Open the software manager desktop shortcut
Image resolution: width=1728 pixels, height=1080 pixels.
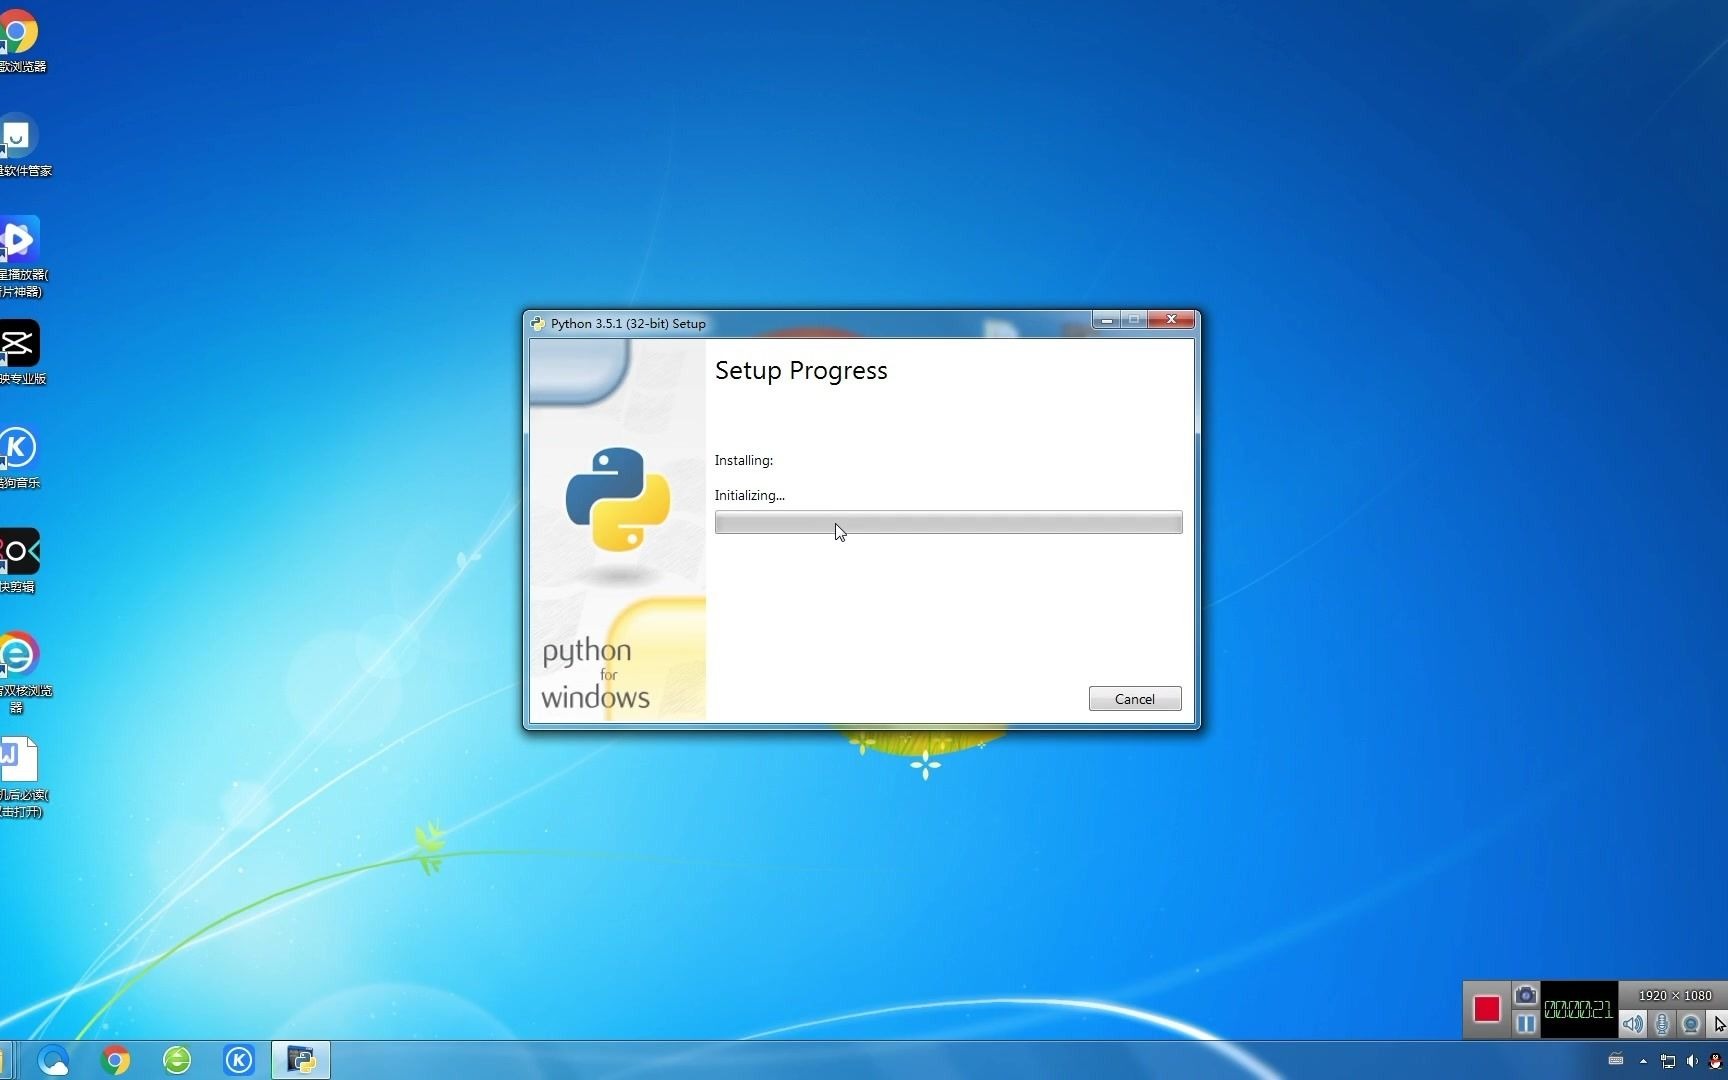click(x=20, y=146)
